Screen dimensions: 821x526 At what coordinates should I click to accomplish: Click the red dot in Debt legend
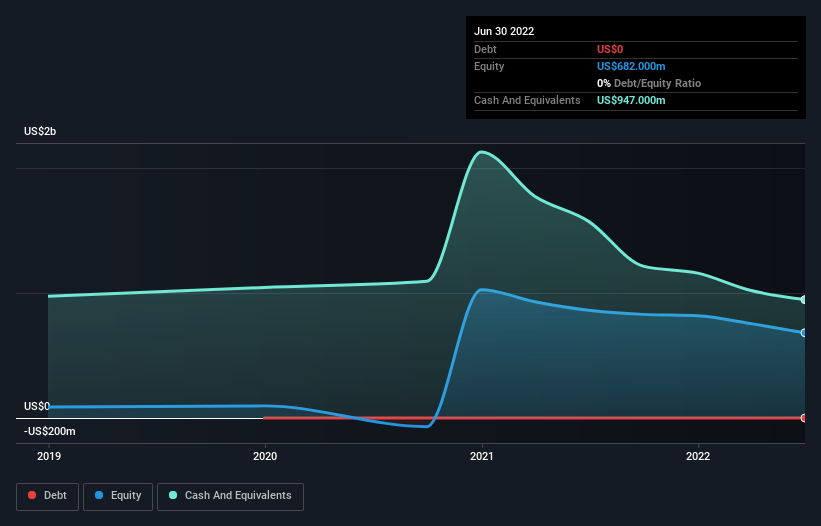[x=32, y=495]
